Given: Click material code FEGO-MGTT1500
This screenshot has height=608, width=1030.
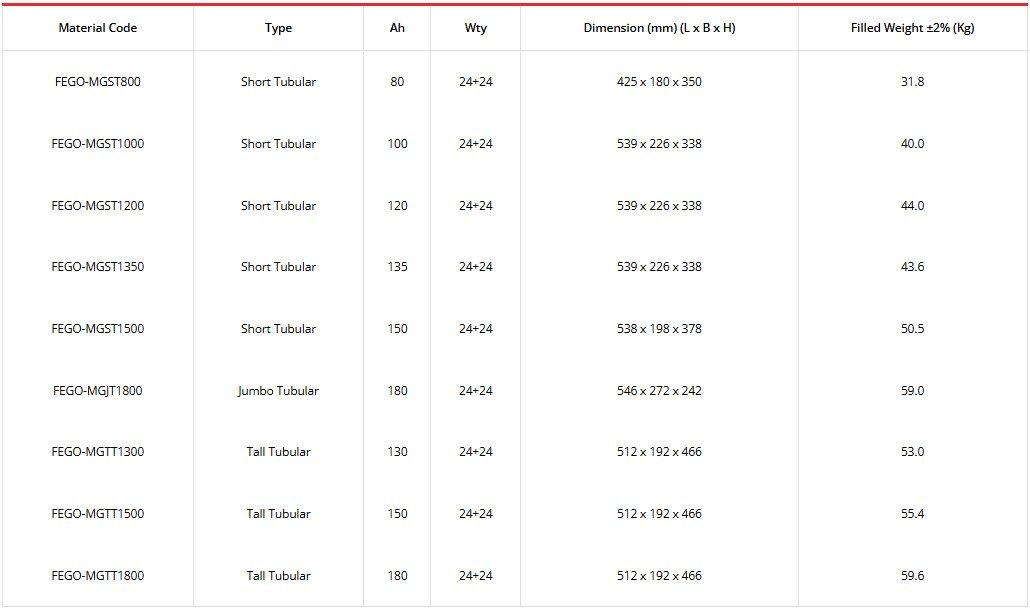Looking at the screenshot, I should (x=98, y=514).
